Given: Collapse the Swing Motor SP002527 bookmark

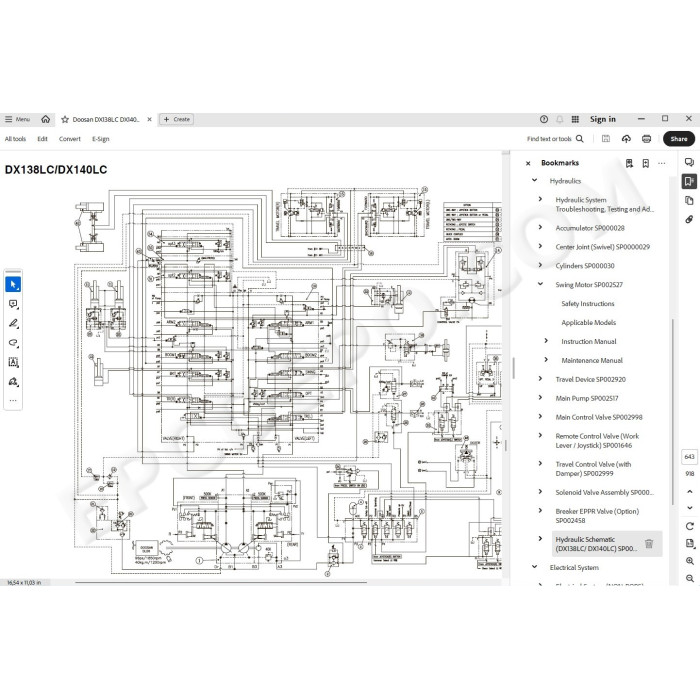Looking at the screenshot, I should 540,284.
